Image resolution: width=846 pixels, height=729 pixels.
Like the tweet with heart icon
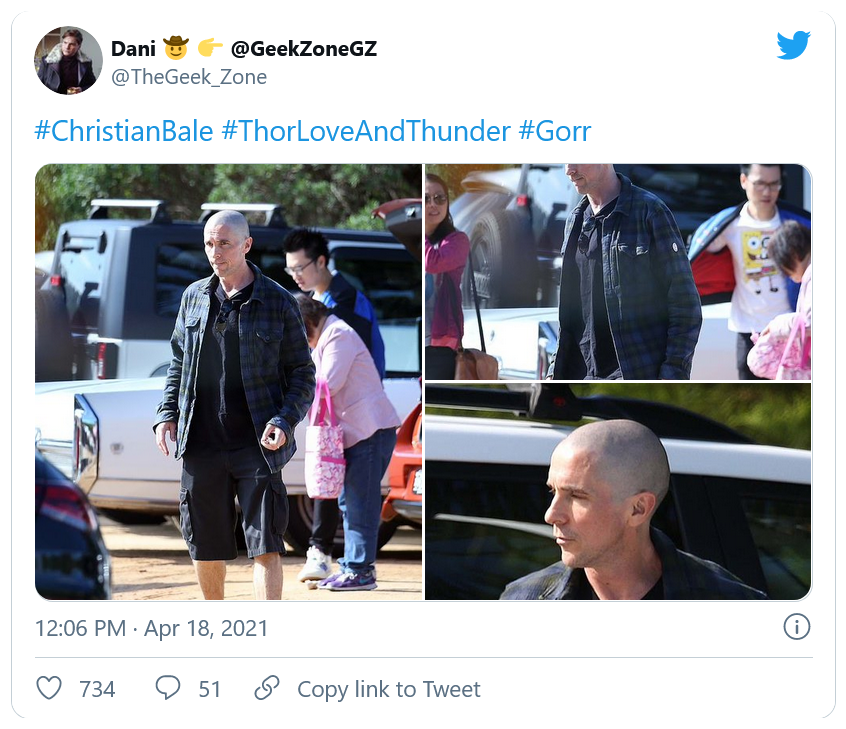49,689
